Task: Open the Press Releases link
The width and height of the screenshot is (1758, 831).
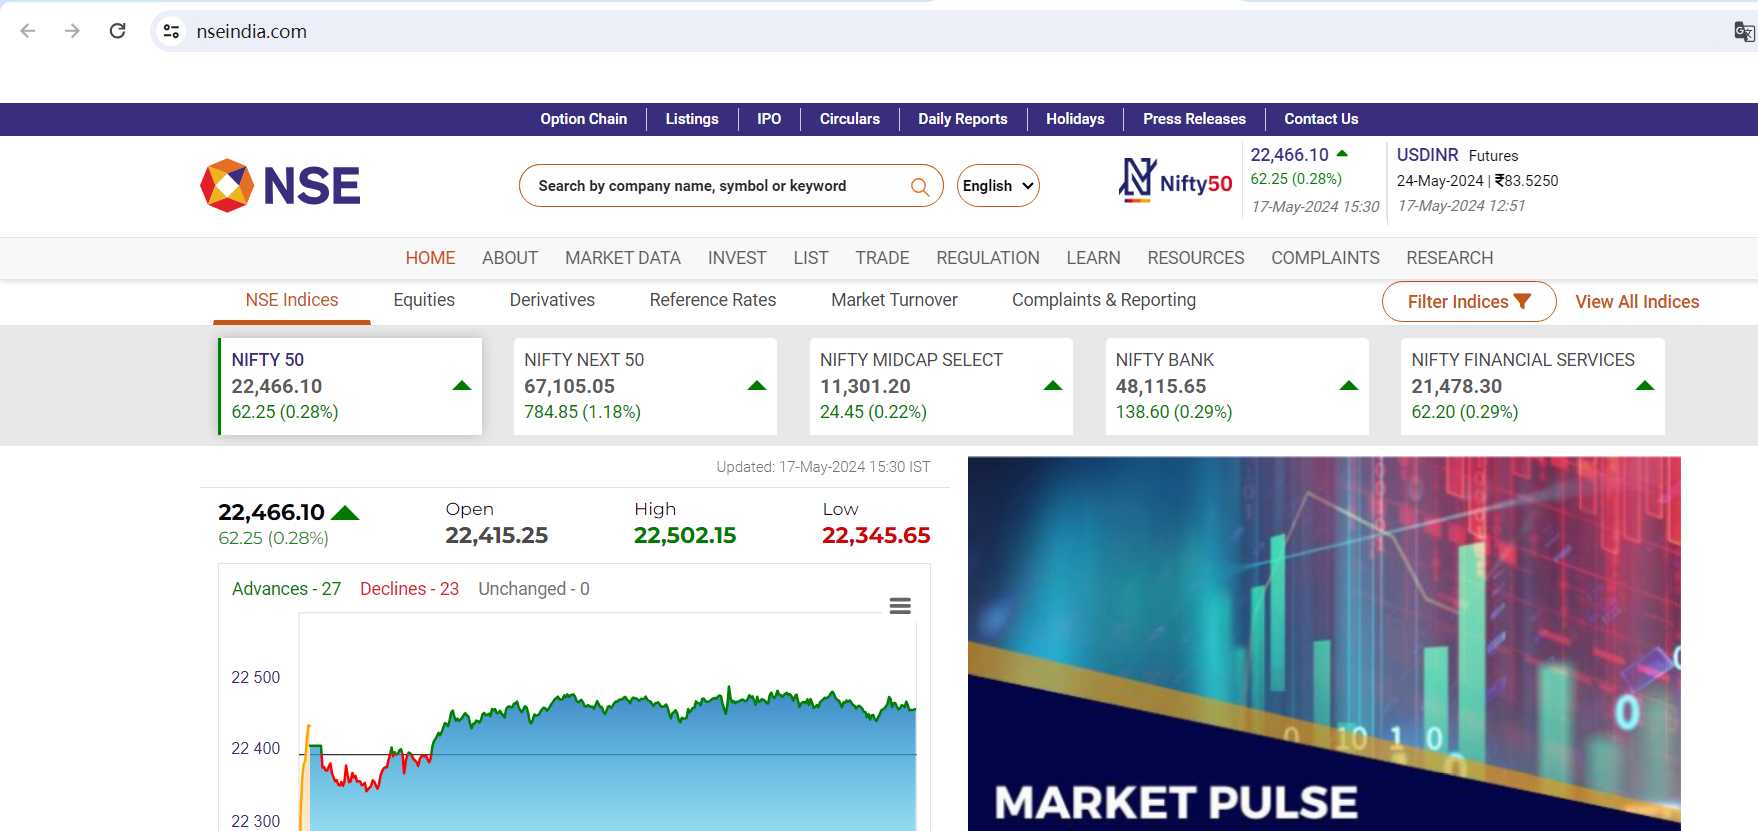Action: [1194, 119]
